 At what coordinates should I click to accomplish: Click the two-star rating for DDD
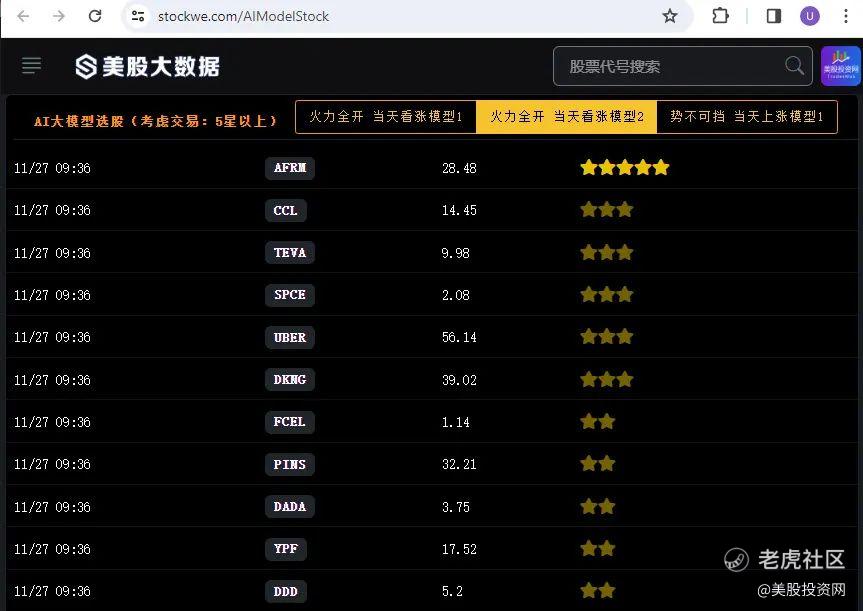(x=598, y=591)
